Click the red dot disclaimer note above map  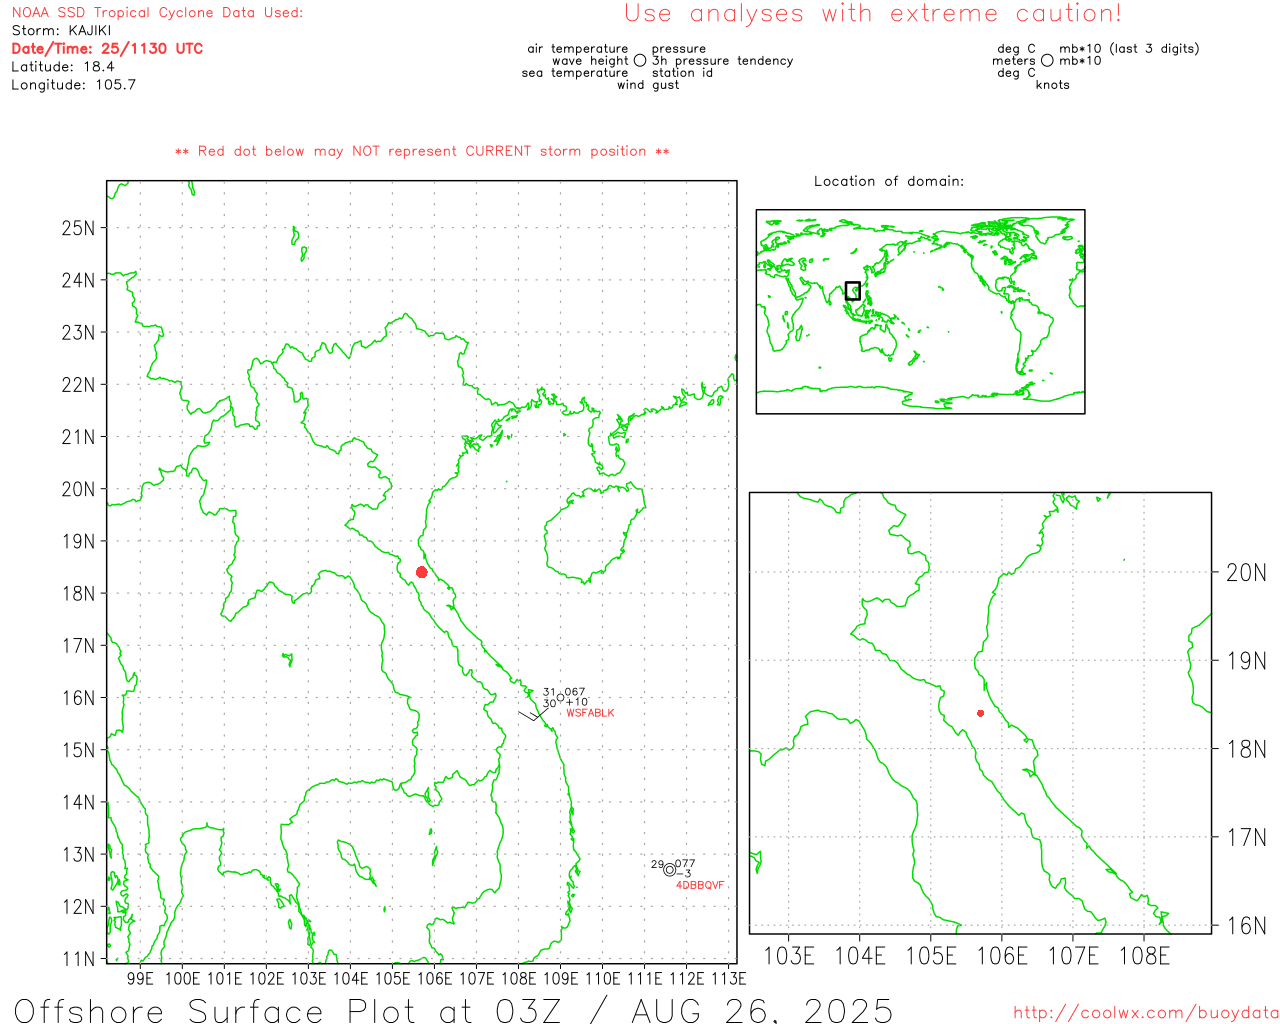click(422, 151)
